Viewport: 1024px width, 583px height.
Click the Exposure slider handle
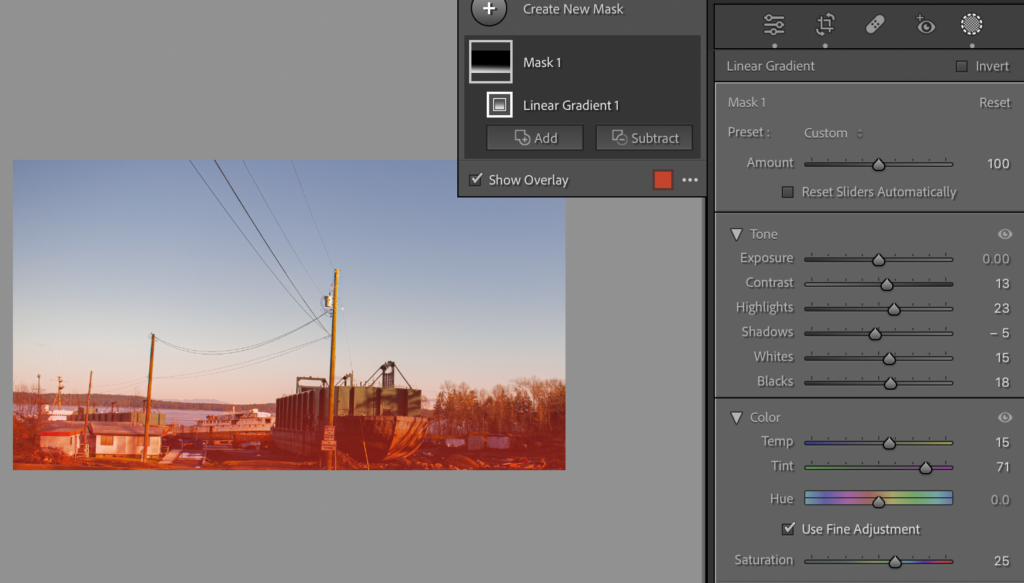(x=878, y=260)
